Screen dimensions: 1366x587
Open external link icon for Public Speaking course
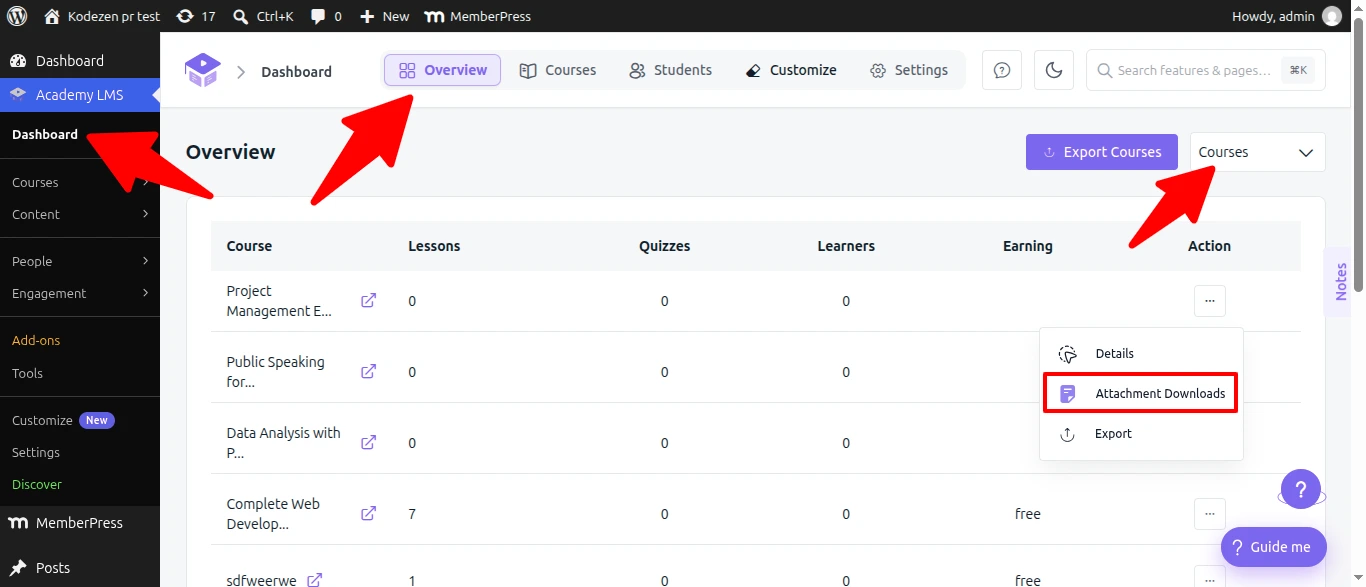(368, 371)
